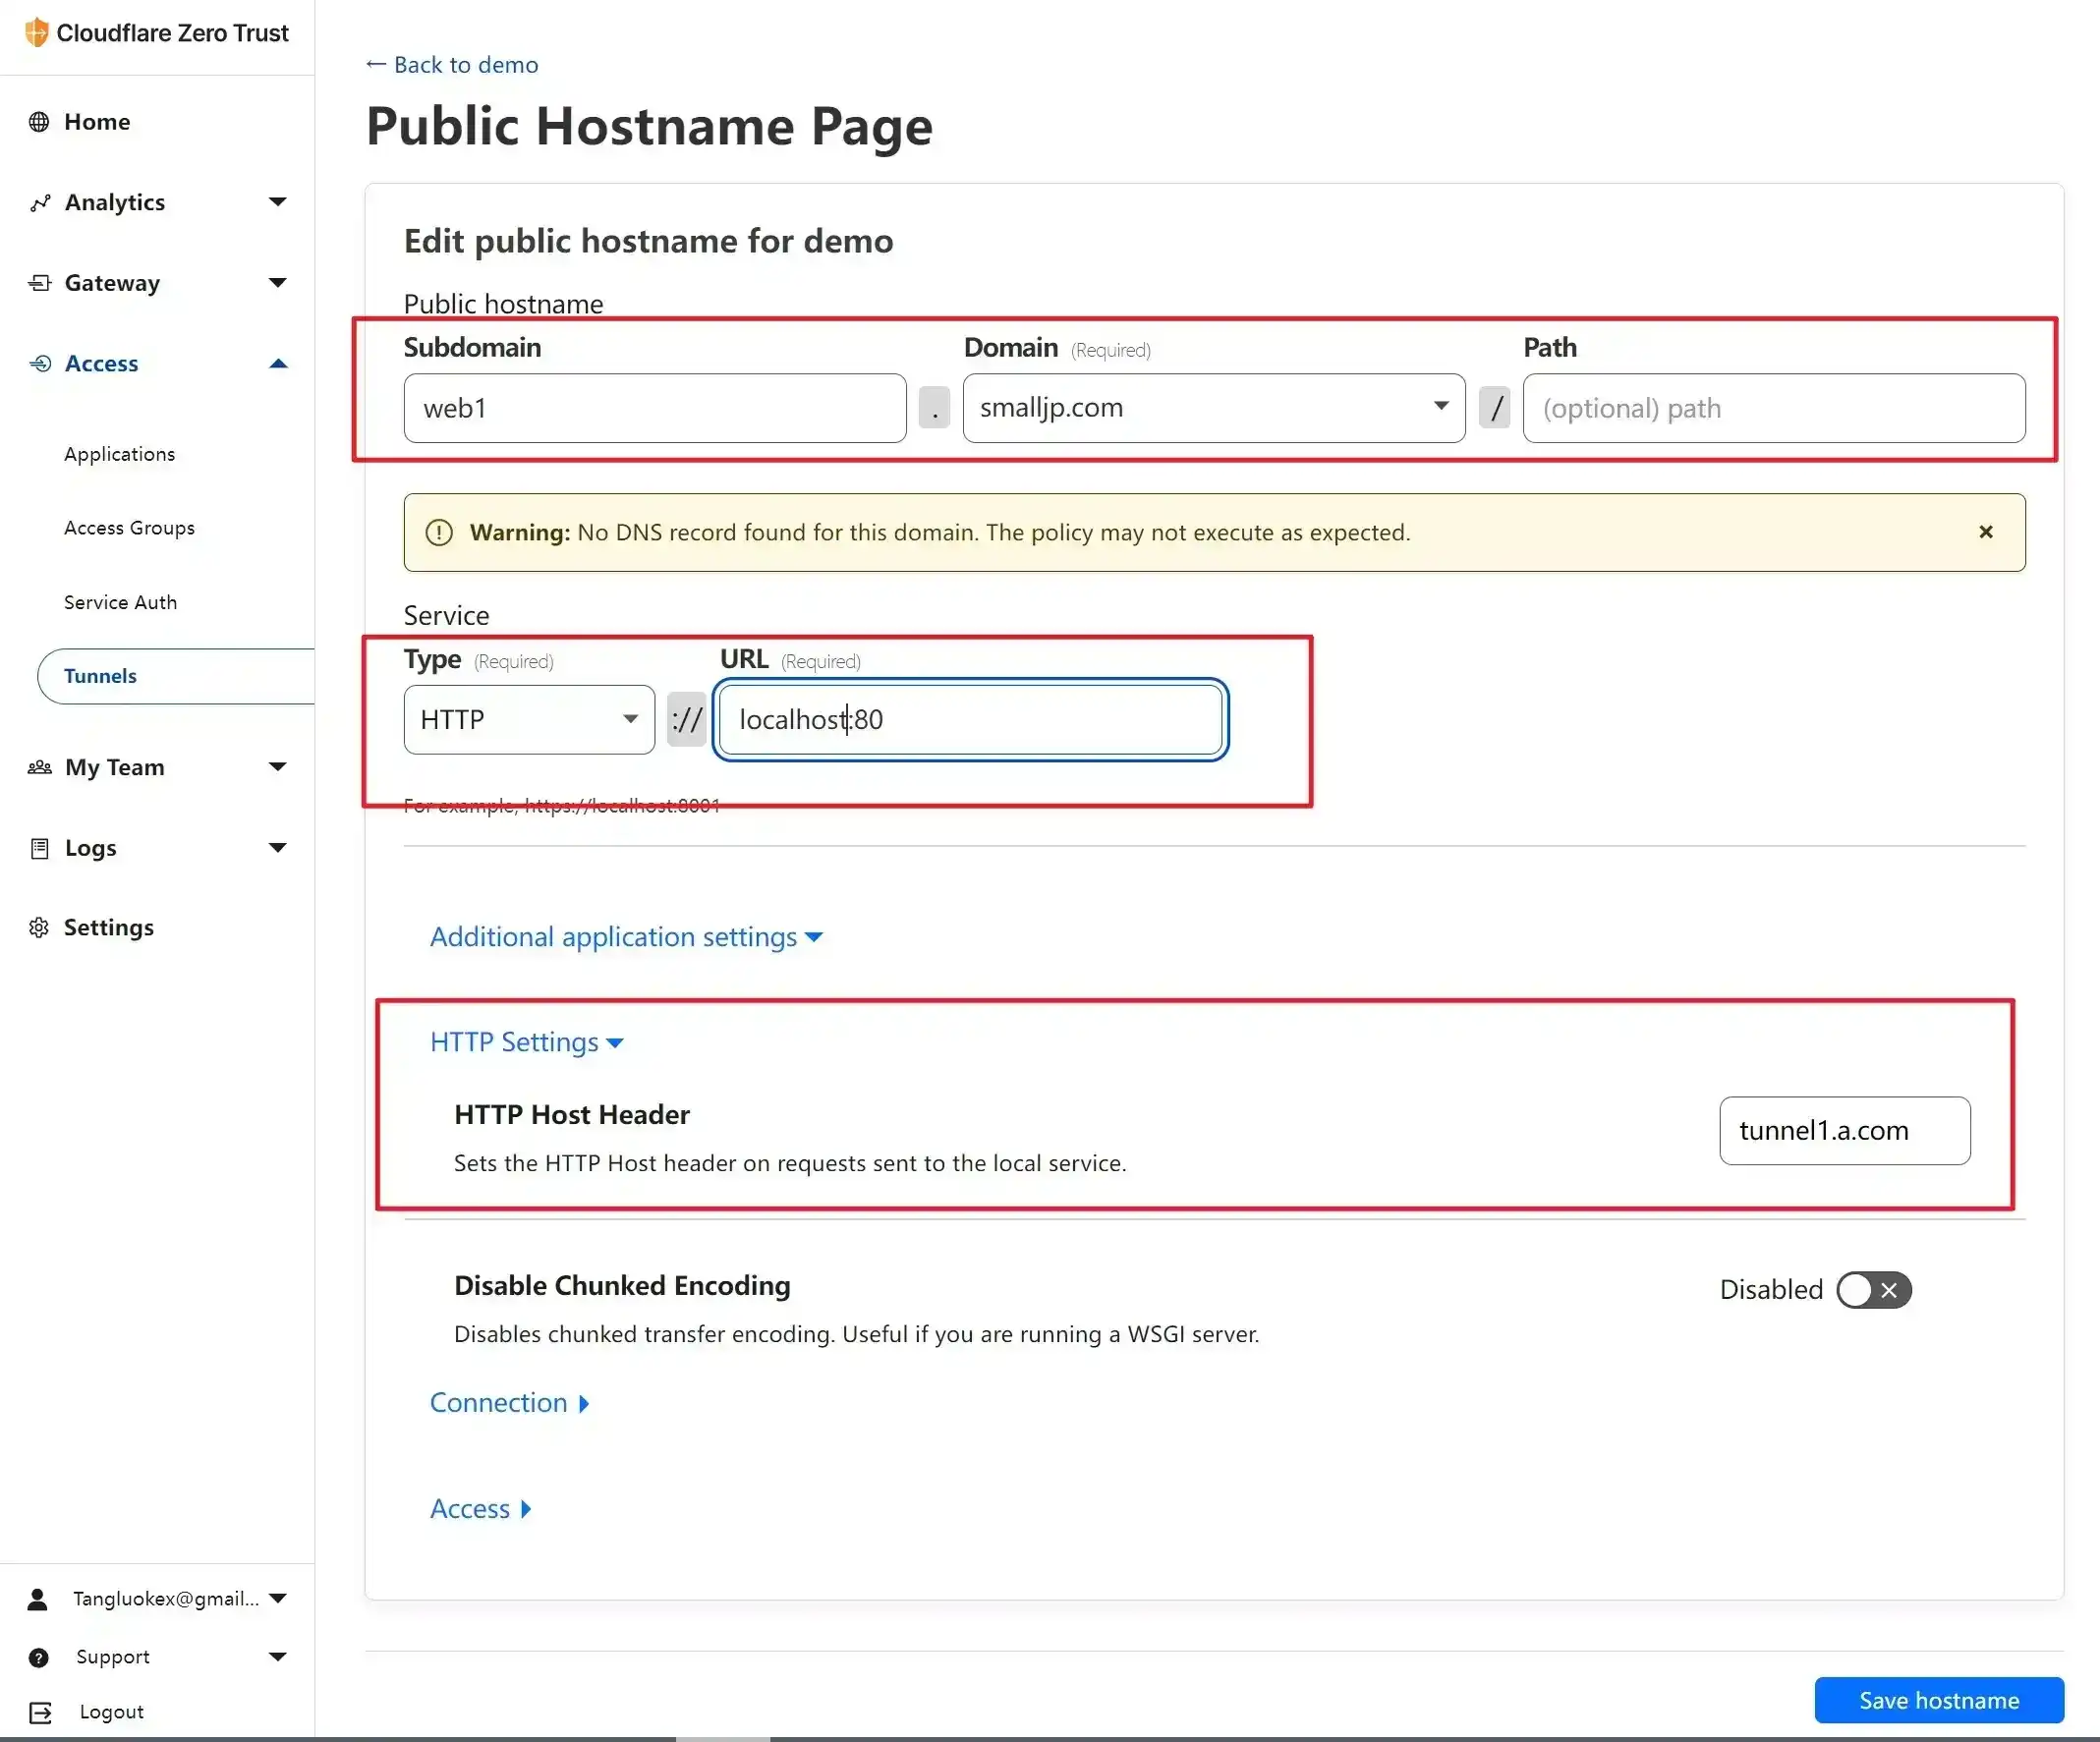The height and width of the screenshot is (1742, 2100).
Task: Click into the HTTP Host Header field
Action: (x=1844, y=1130)
